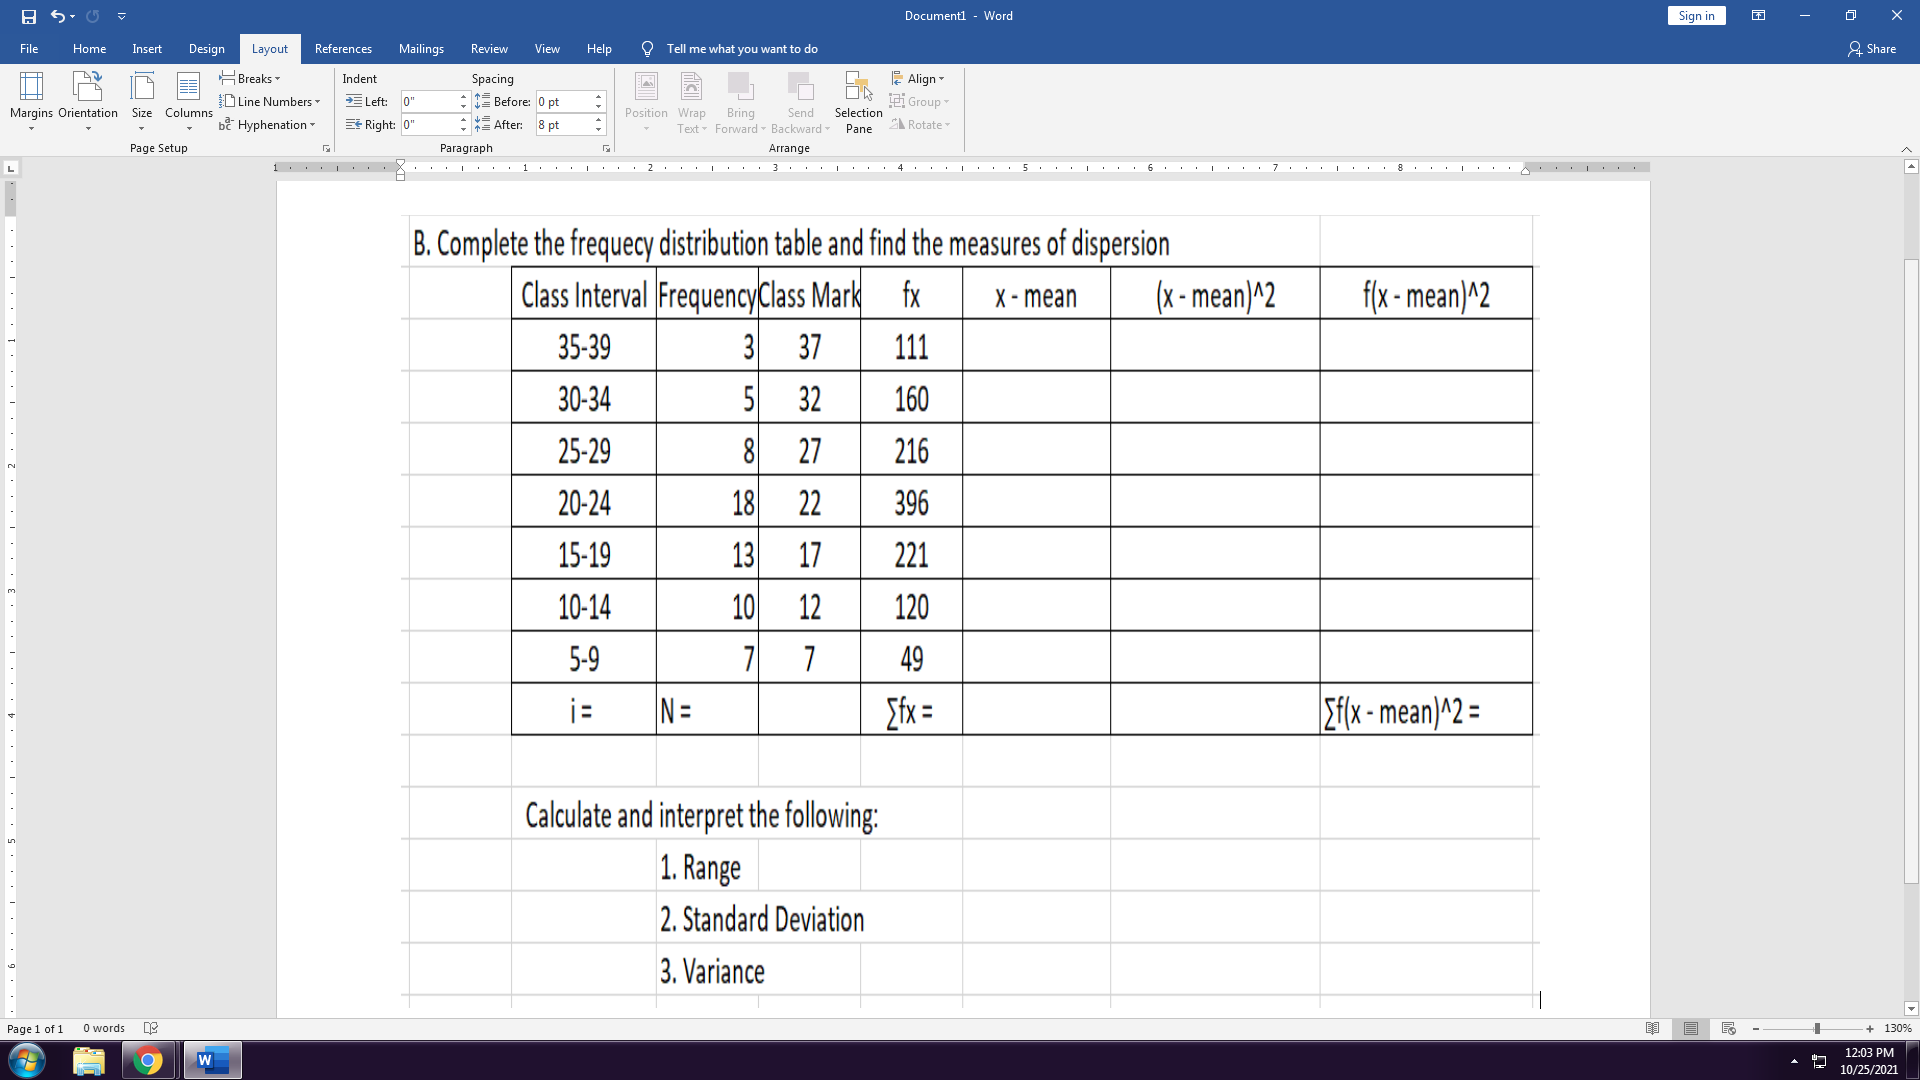Image resolution: width=1920 pixels, height=1080 pixels.
Task: Click the Sign in button
Action: coord(1696,15)
